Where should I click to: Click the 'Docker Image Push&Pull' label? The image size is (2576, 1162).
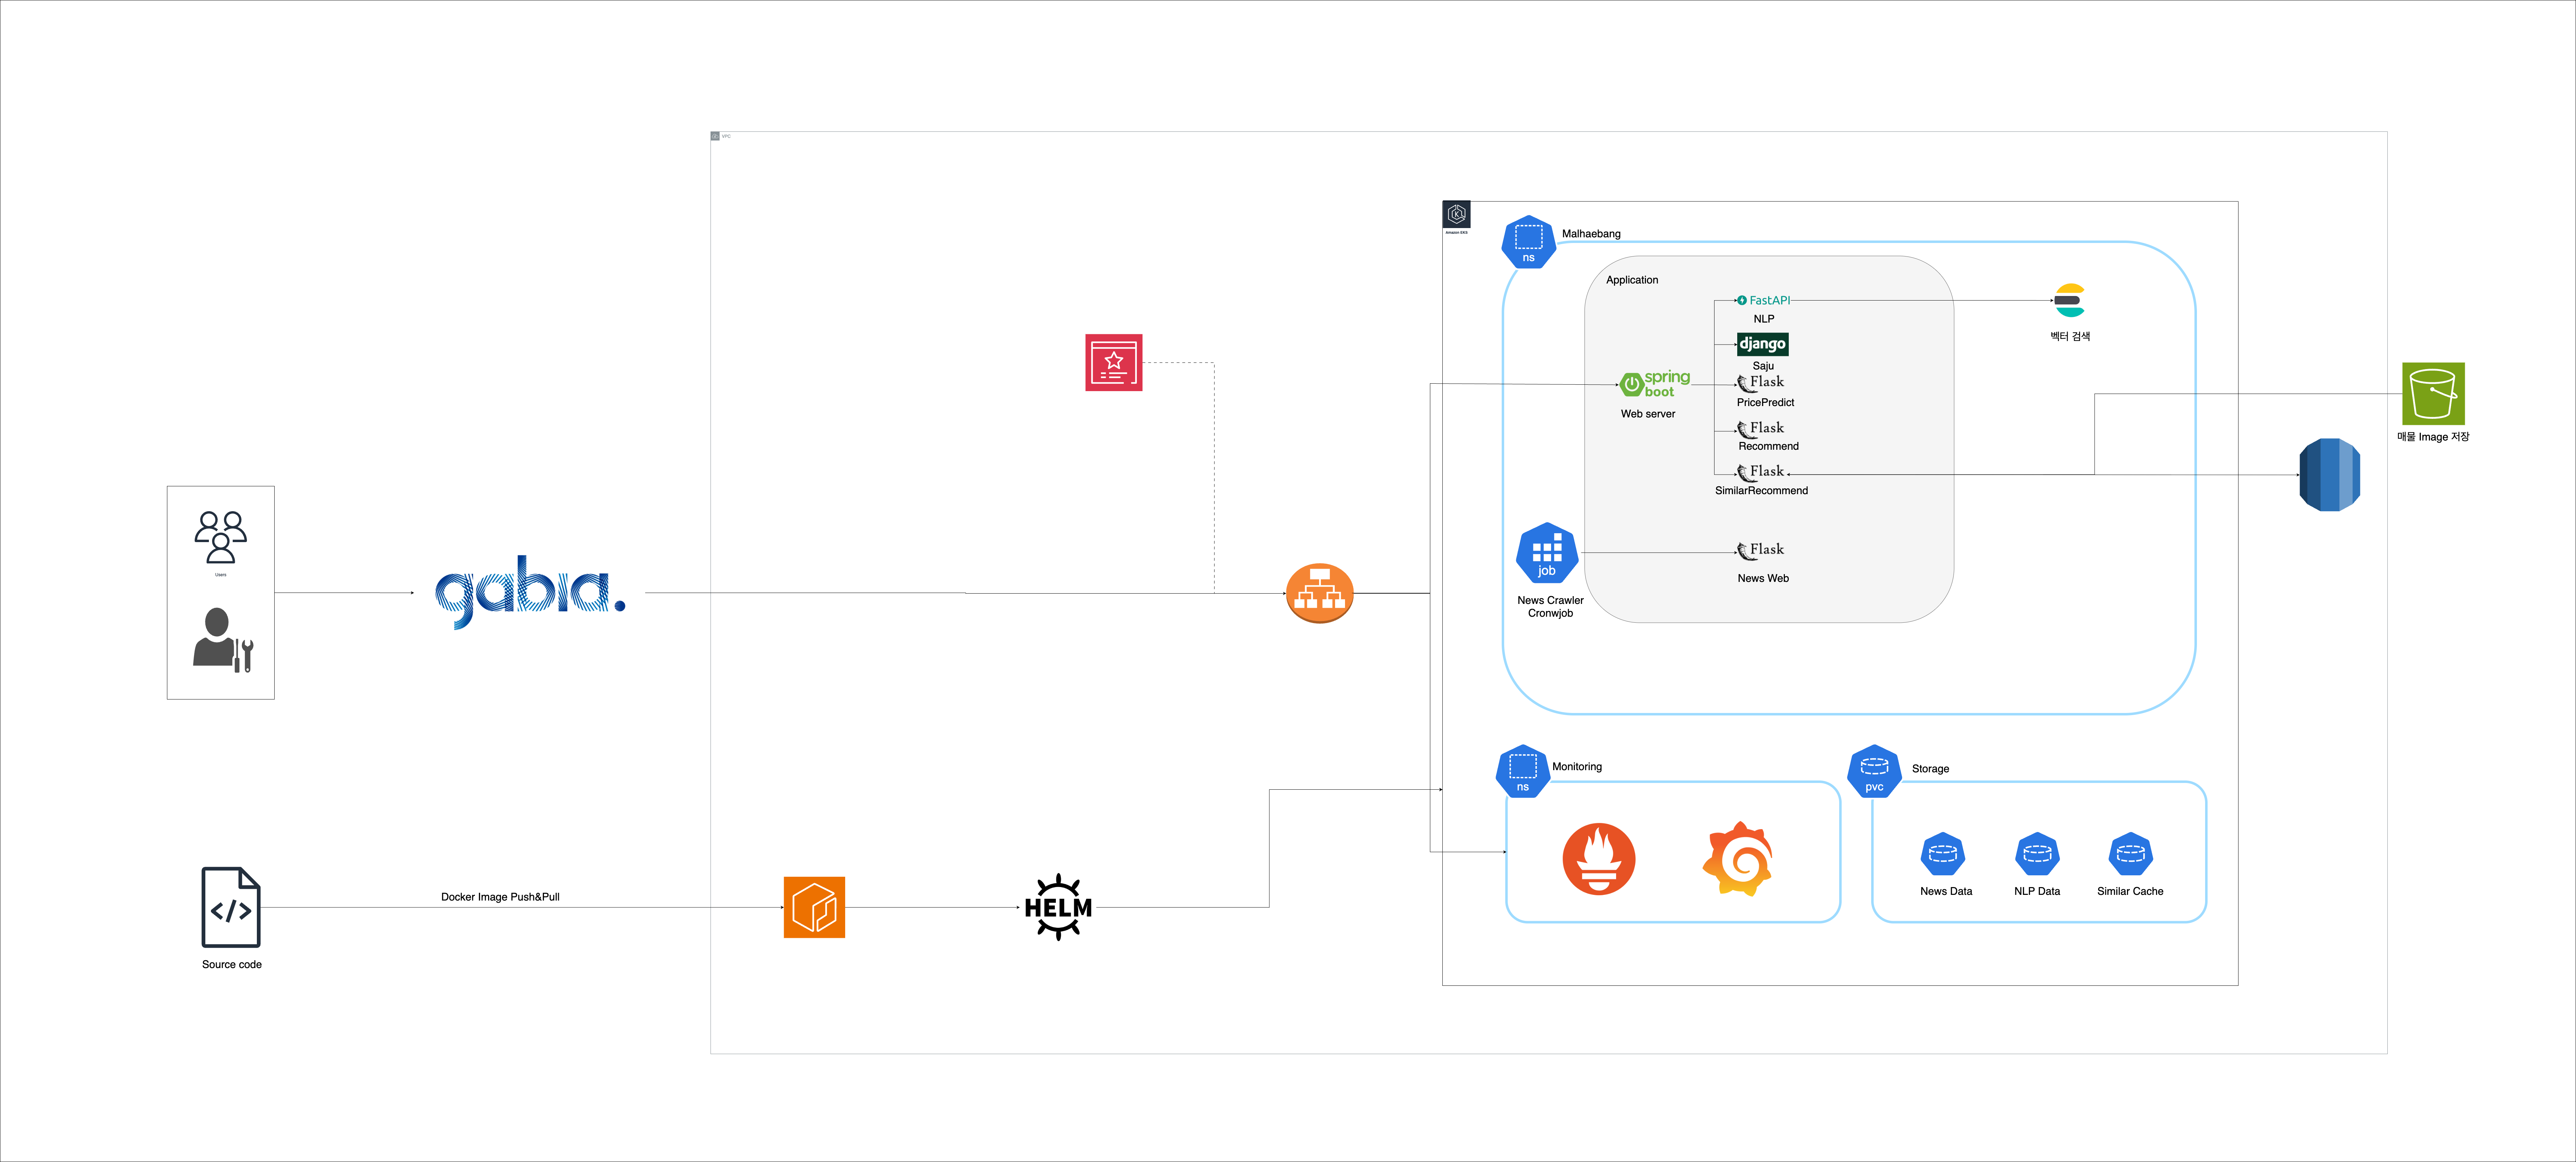500,897
